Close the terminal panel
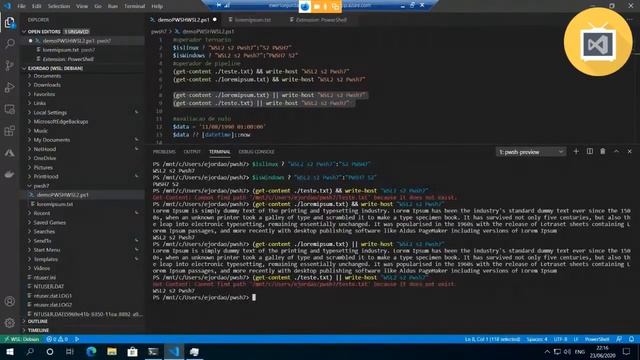This screenshot has height=360, width=640. [629, 151]
